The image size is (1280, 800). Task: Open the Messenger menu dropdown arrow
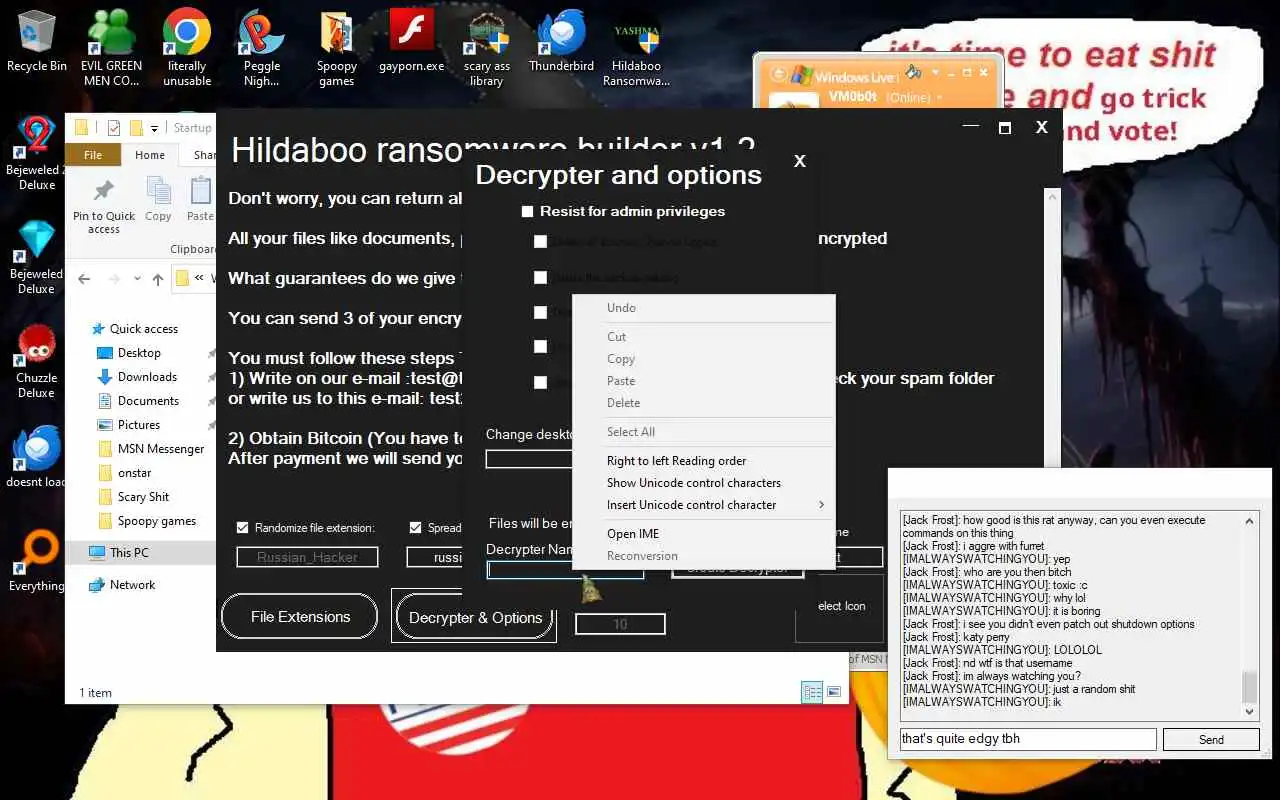pyautogui.click(x=935, y=73)
